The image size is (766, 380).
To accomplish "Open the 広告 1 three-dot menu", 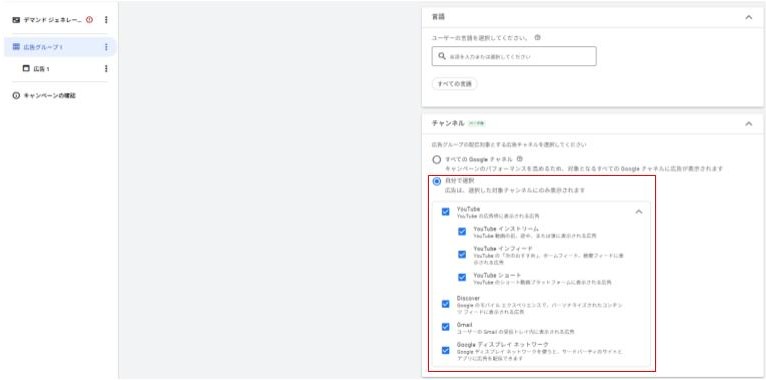I will point(106,69).
